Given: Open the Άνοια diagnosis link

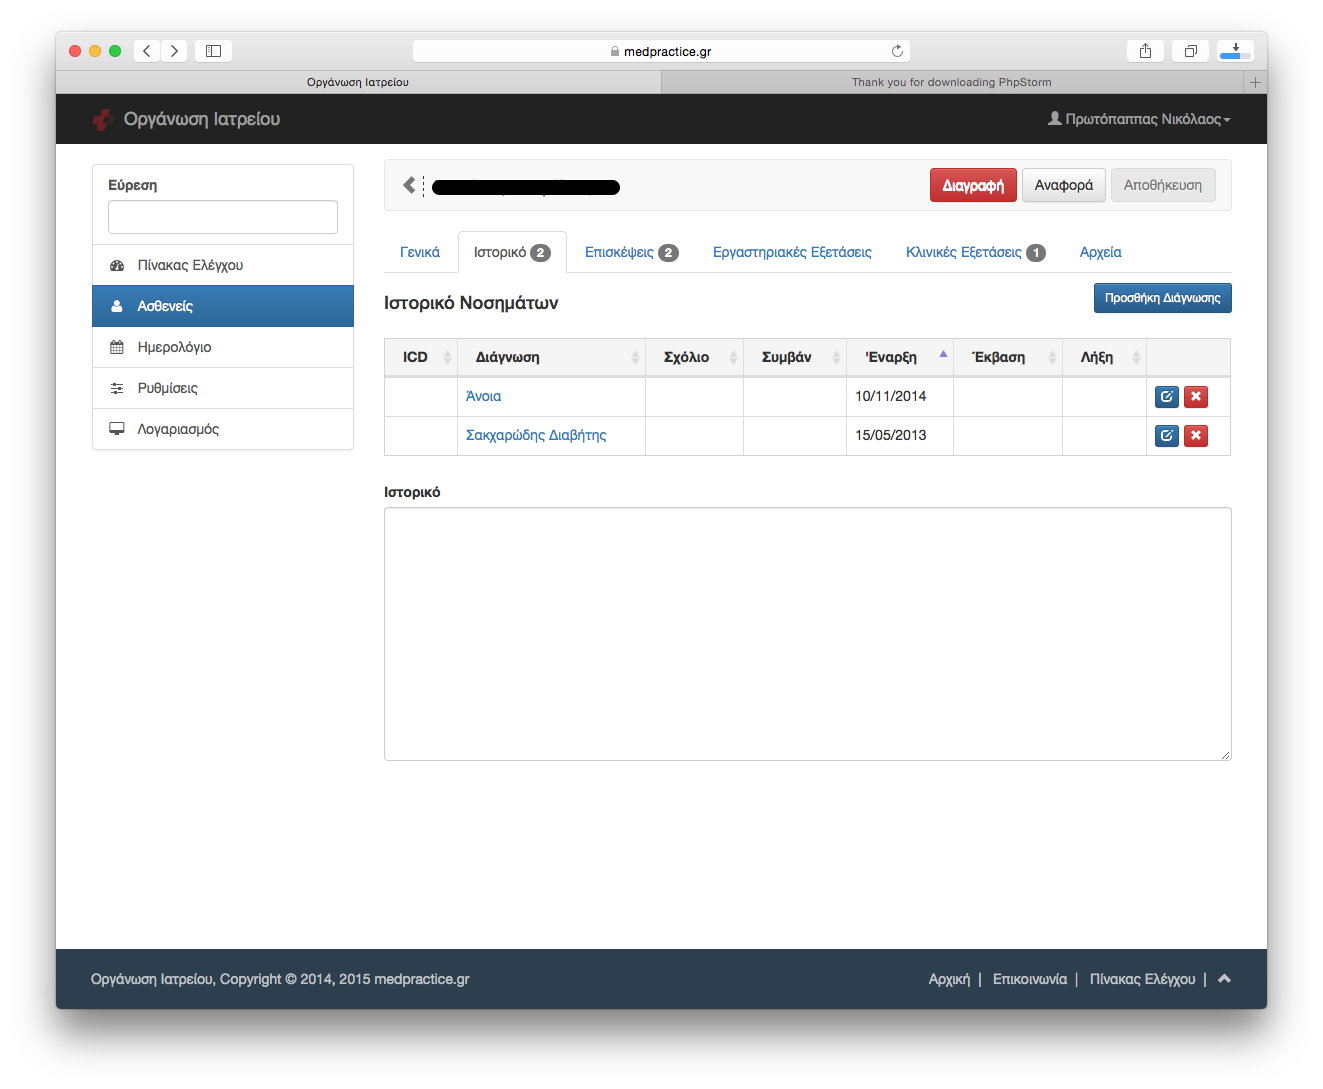Looking at the screenshot, I should (x=483, y=396).
